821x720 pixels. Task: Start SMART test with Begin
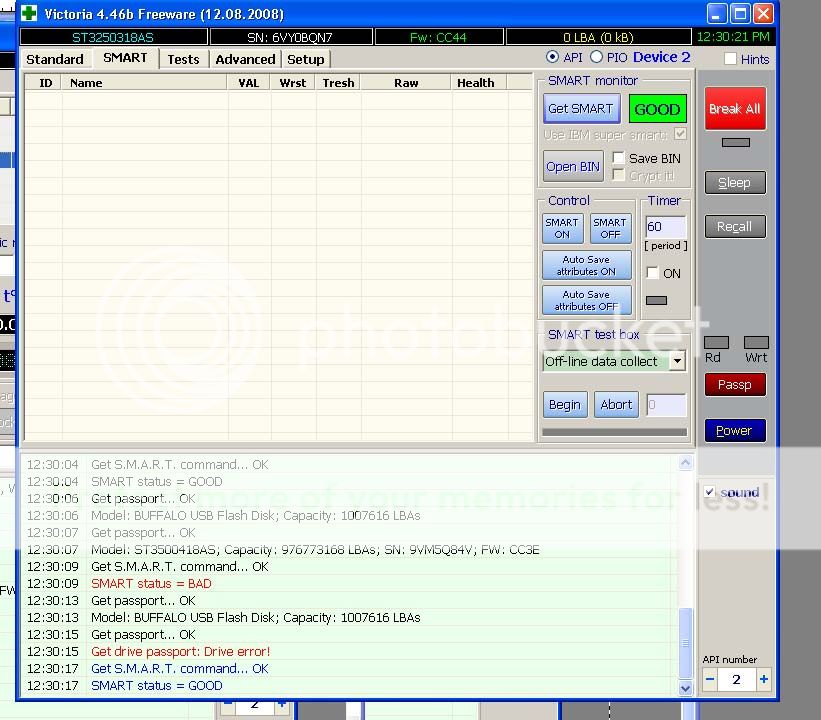click(565, 404)
